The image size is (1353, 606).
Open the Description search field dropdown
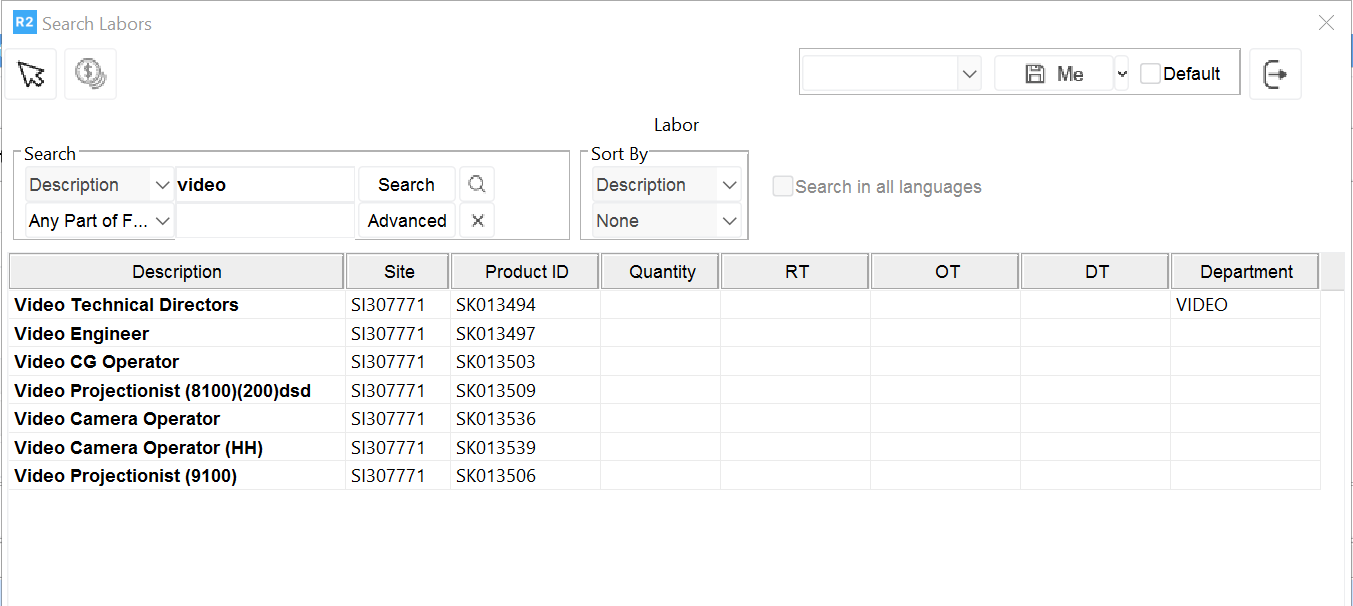[162, 185]
